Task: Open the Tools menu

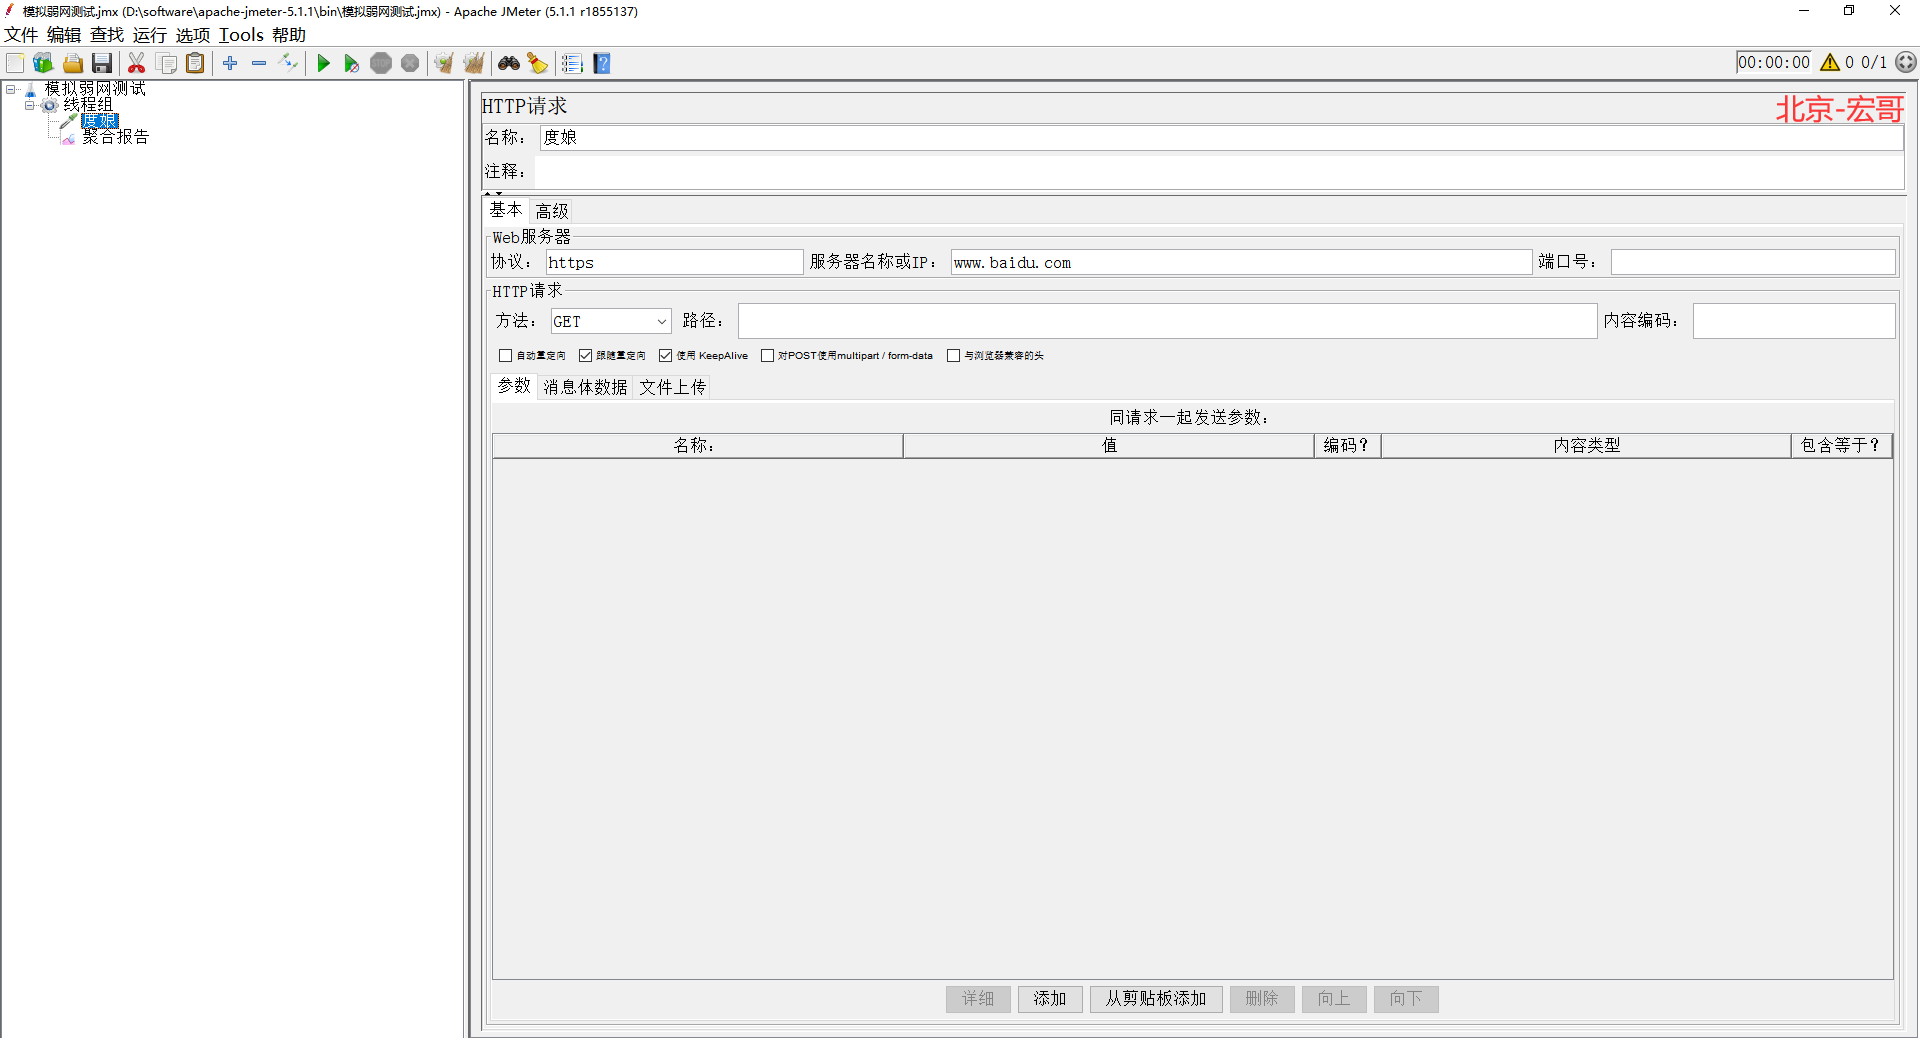Action: [241, 35]
